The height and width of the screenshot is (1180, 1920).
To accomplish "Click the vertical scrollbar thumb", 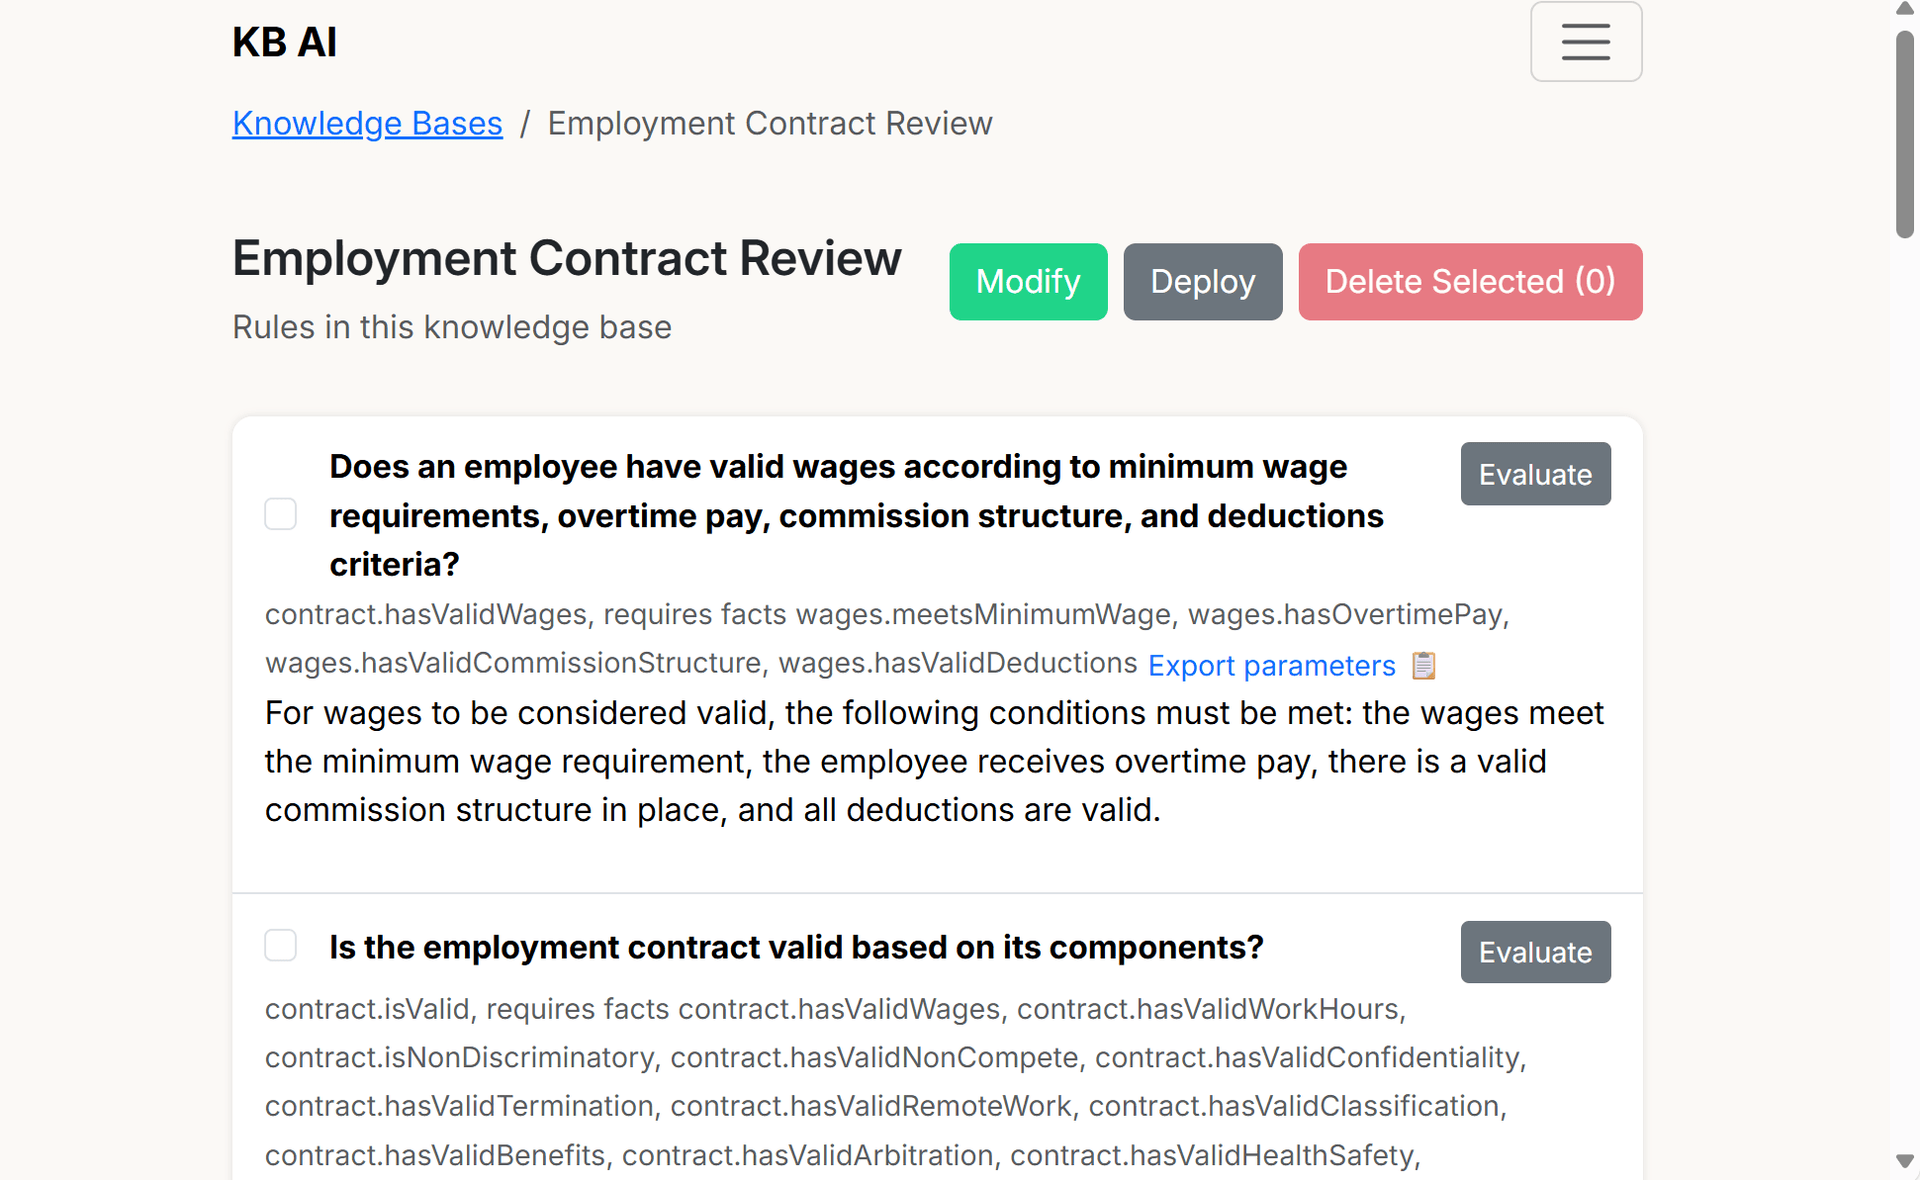I will 1905,135.
